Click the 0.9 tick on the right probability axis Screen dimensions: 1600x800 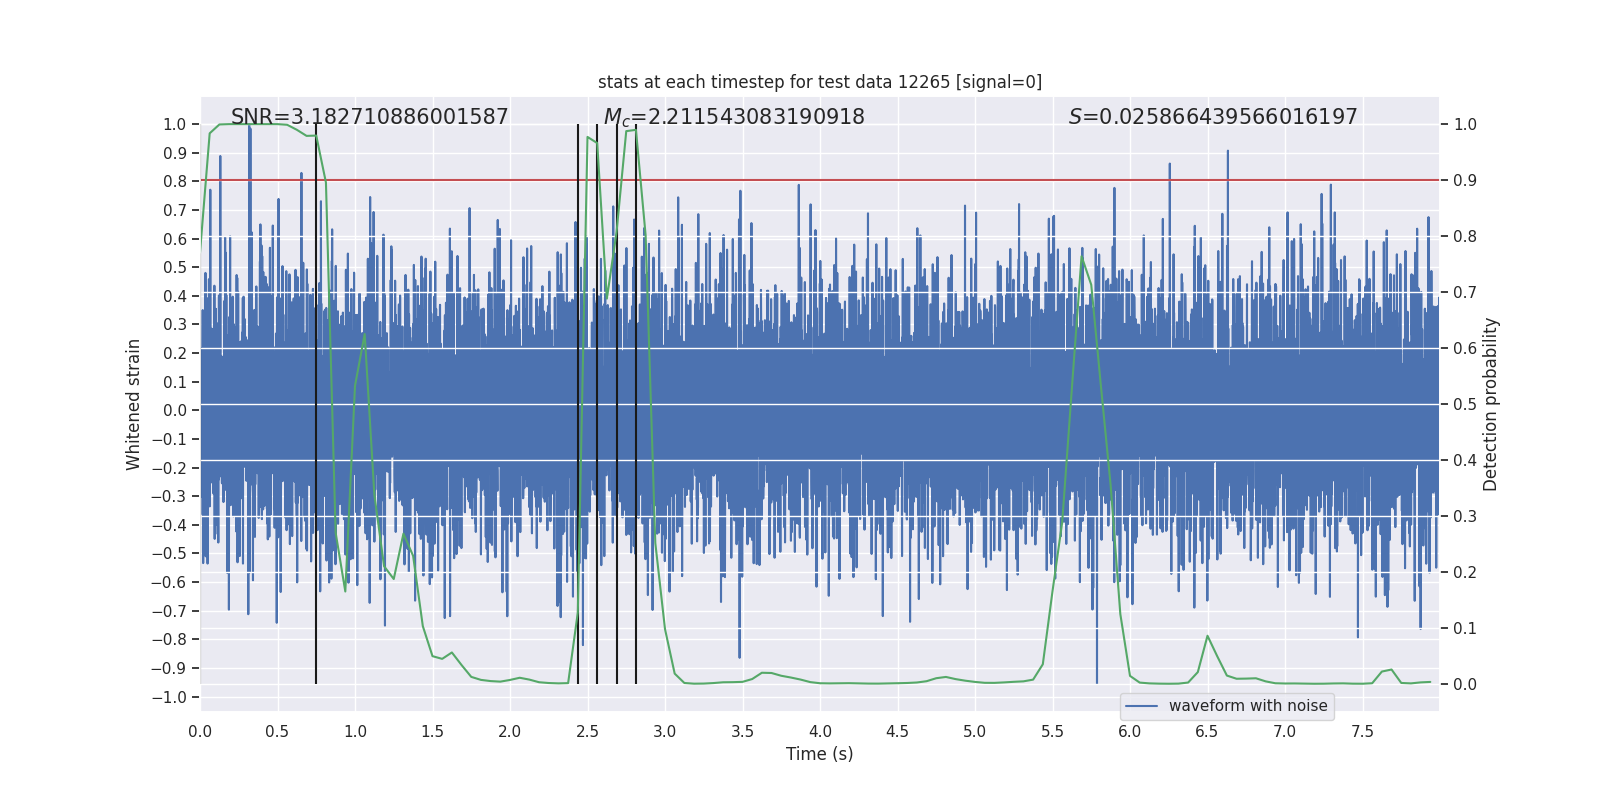(1464, 180)
